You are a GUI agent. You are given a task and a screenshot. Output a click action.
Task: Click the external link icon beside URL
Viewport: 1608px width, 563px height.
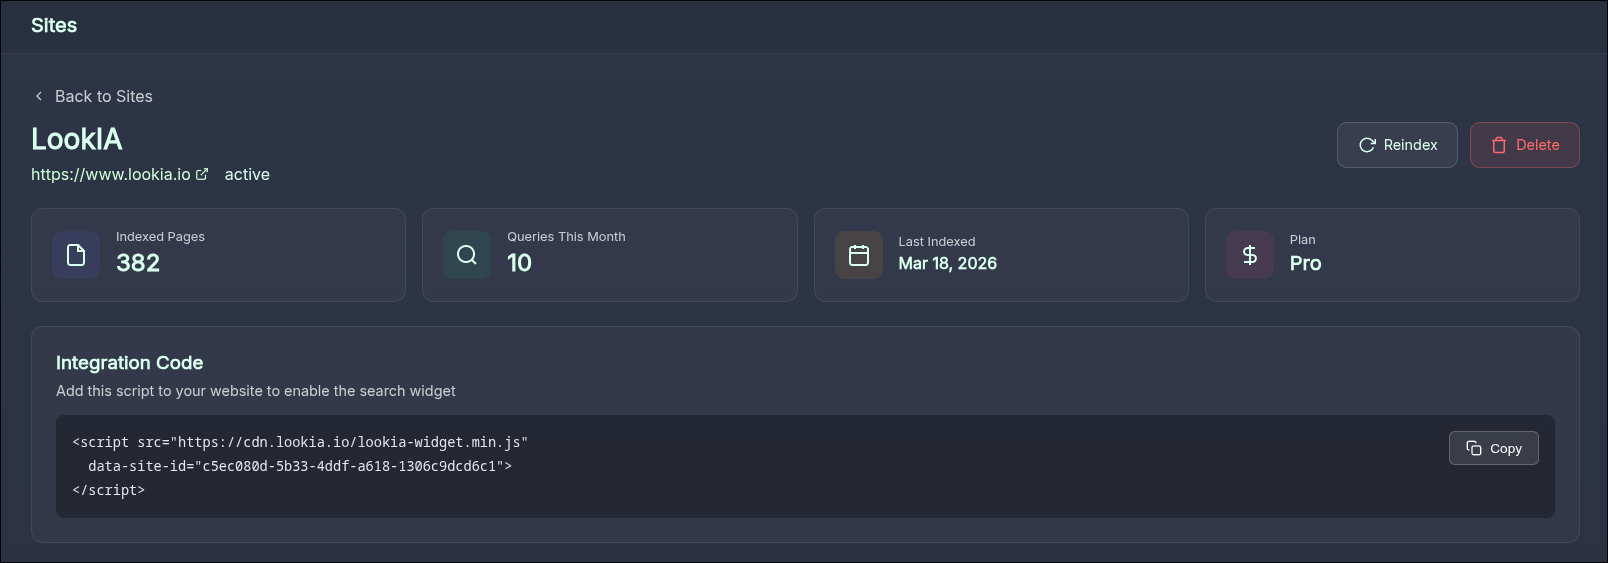202,174
